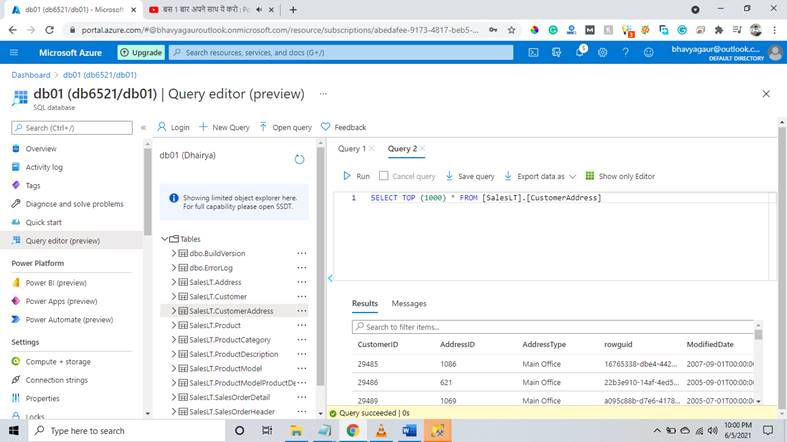Expand the dbo.BuildVersion table

point(174,253)
